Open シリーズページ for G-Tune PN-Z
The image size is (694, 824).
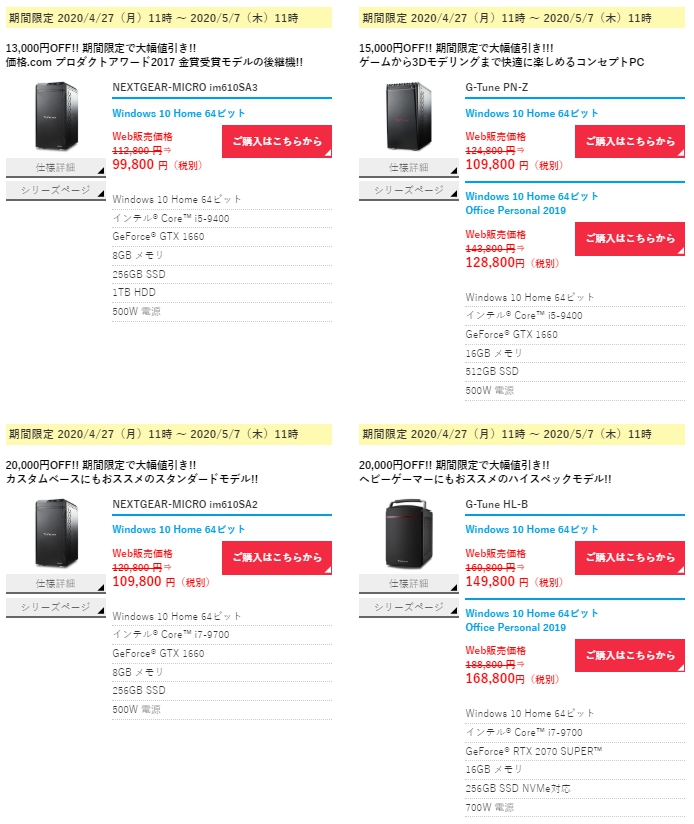[x=409, y=190]
